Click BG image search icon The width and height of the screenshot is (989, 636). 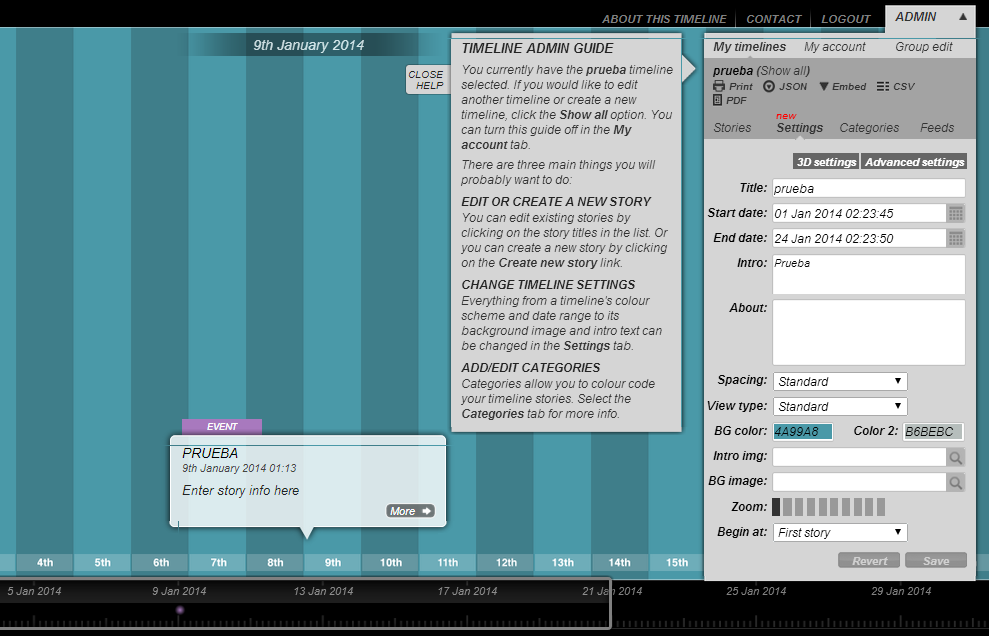coord(956,482)
